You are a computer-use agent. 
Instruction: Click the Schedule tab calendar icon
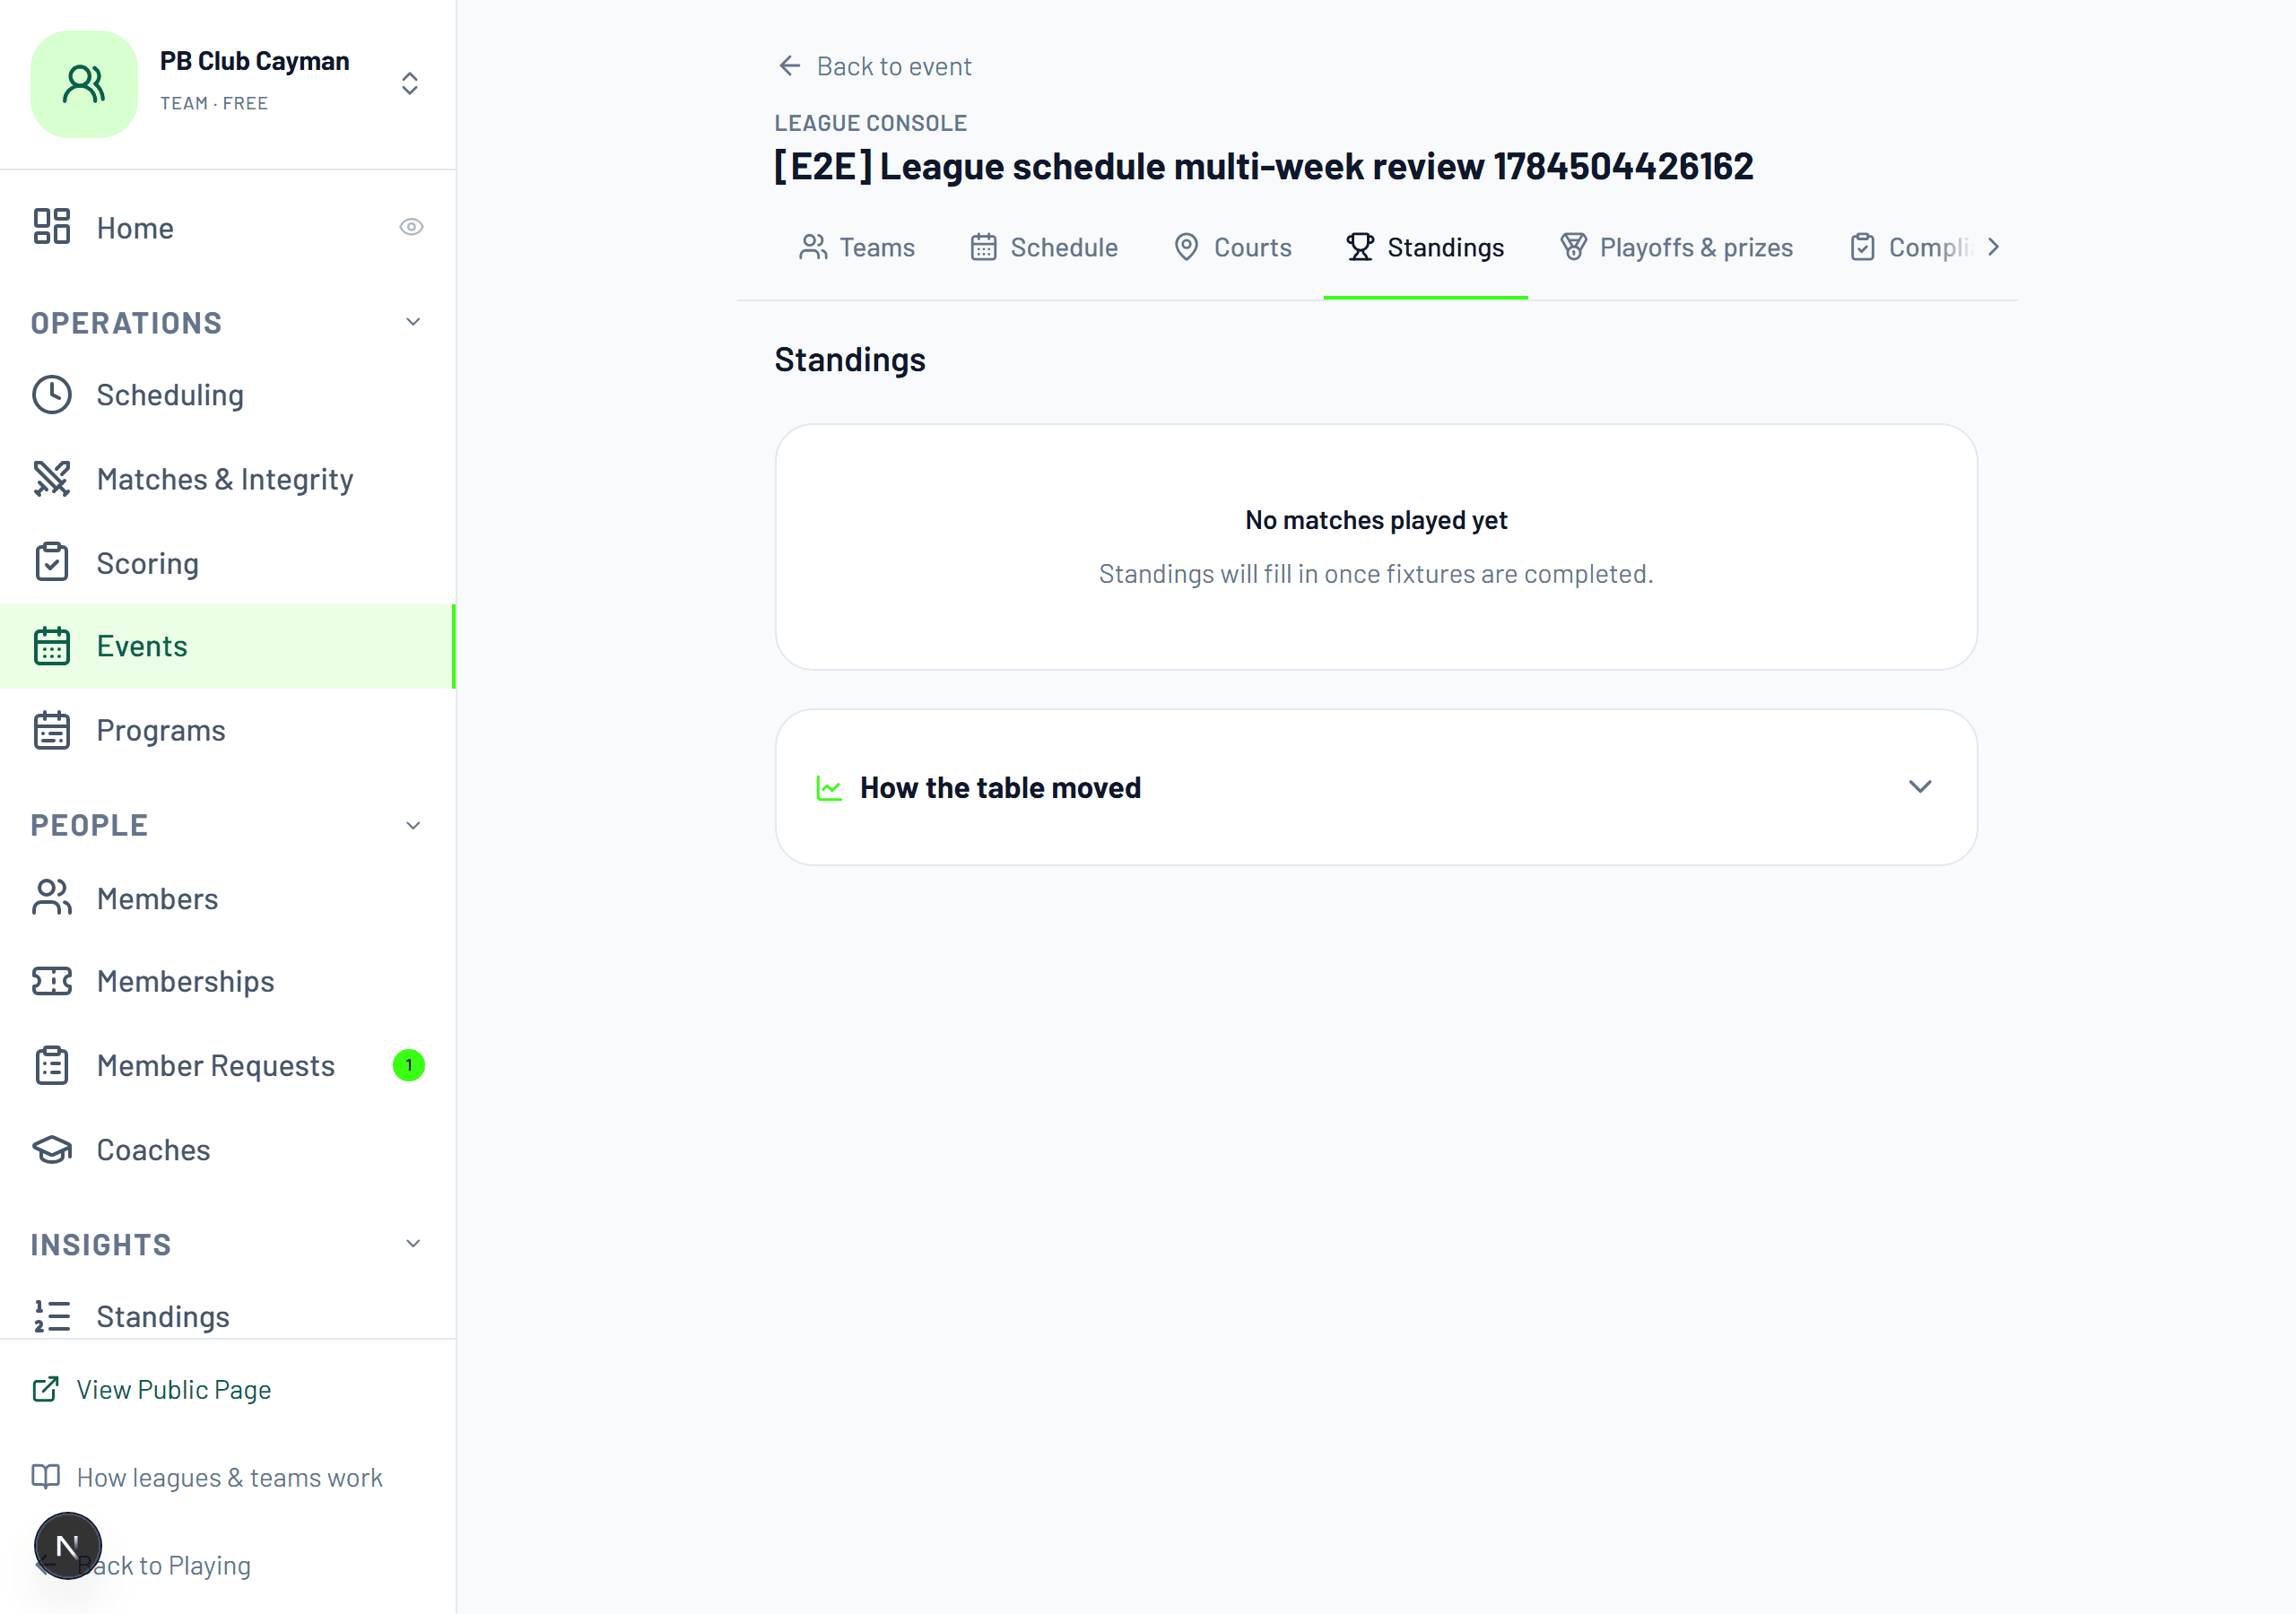pyautogui.click(x=984, y=247)
